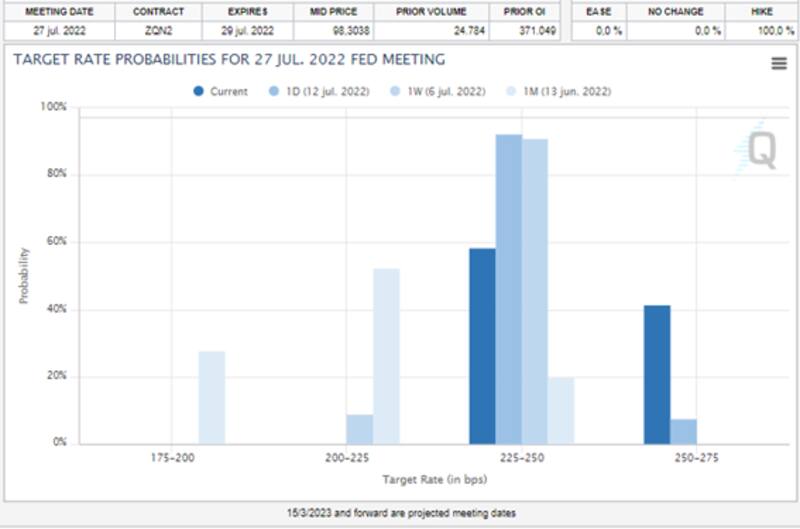The width and height of the screenshot is (800, 529).
Task: Select the Current bar at 225-250
Action: 482,346
